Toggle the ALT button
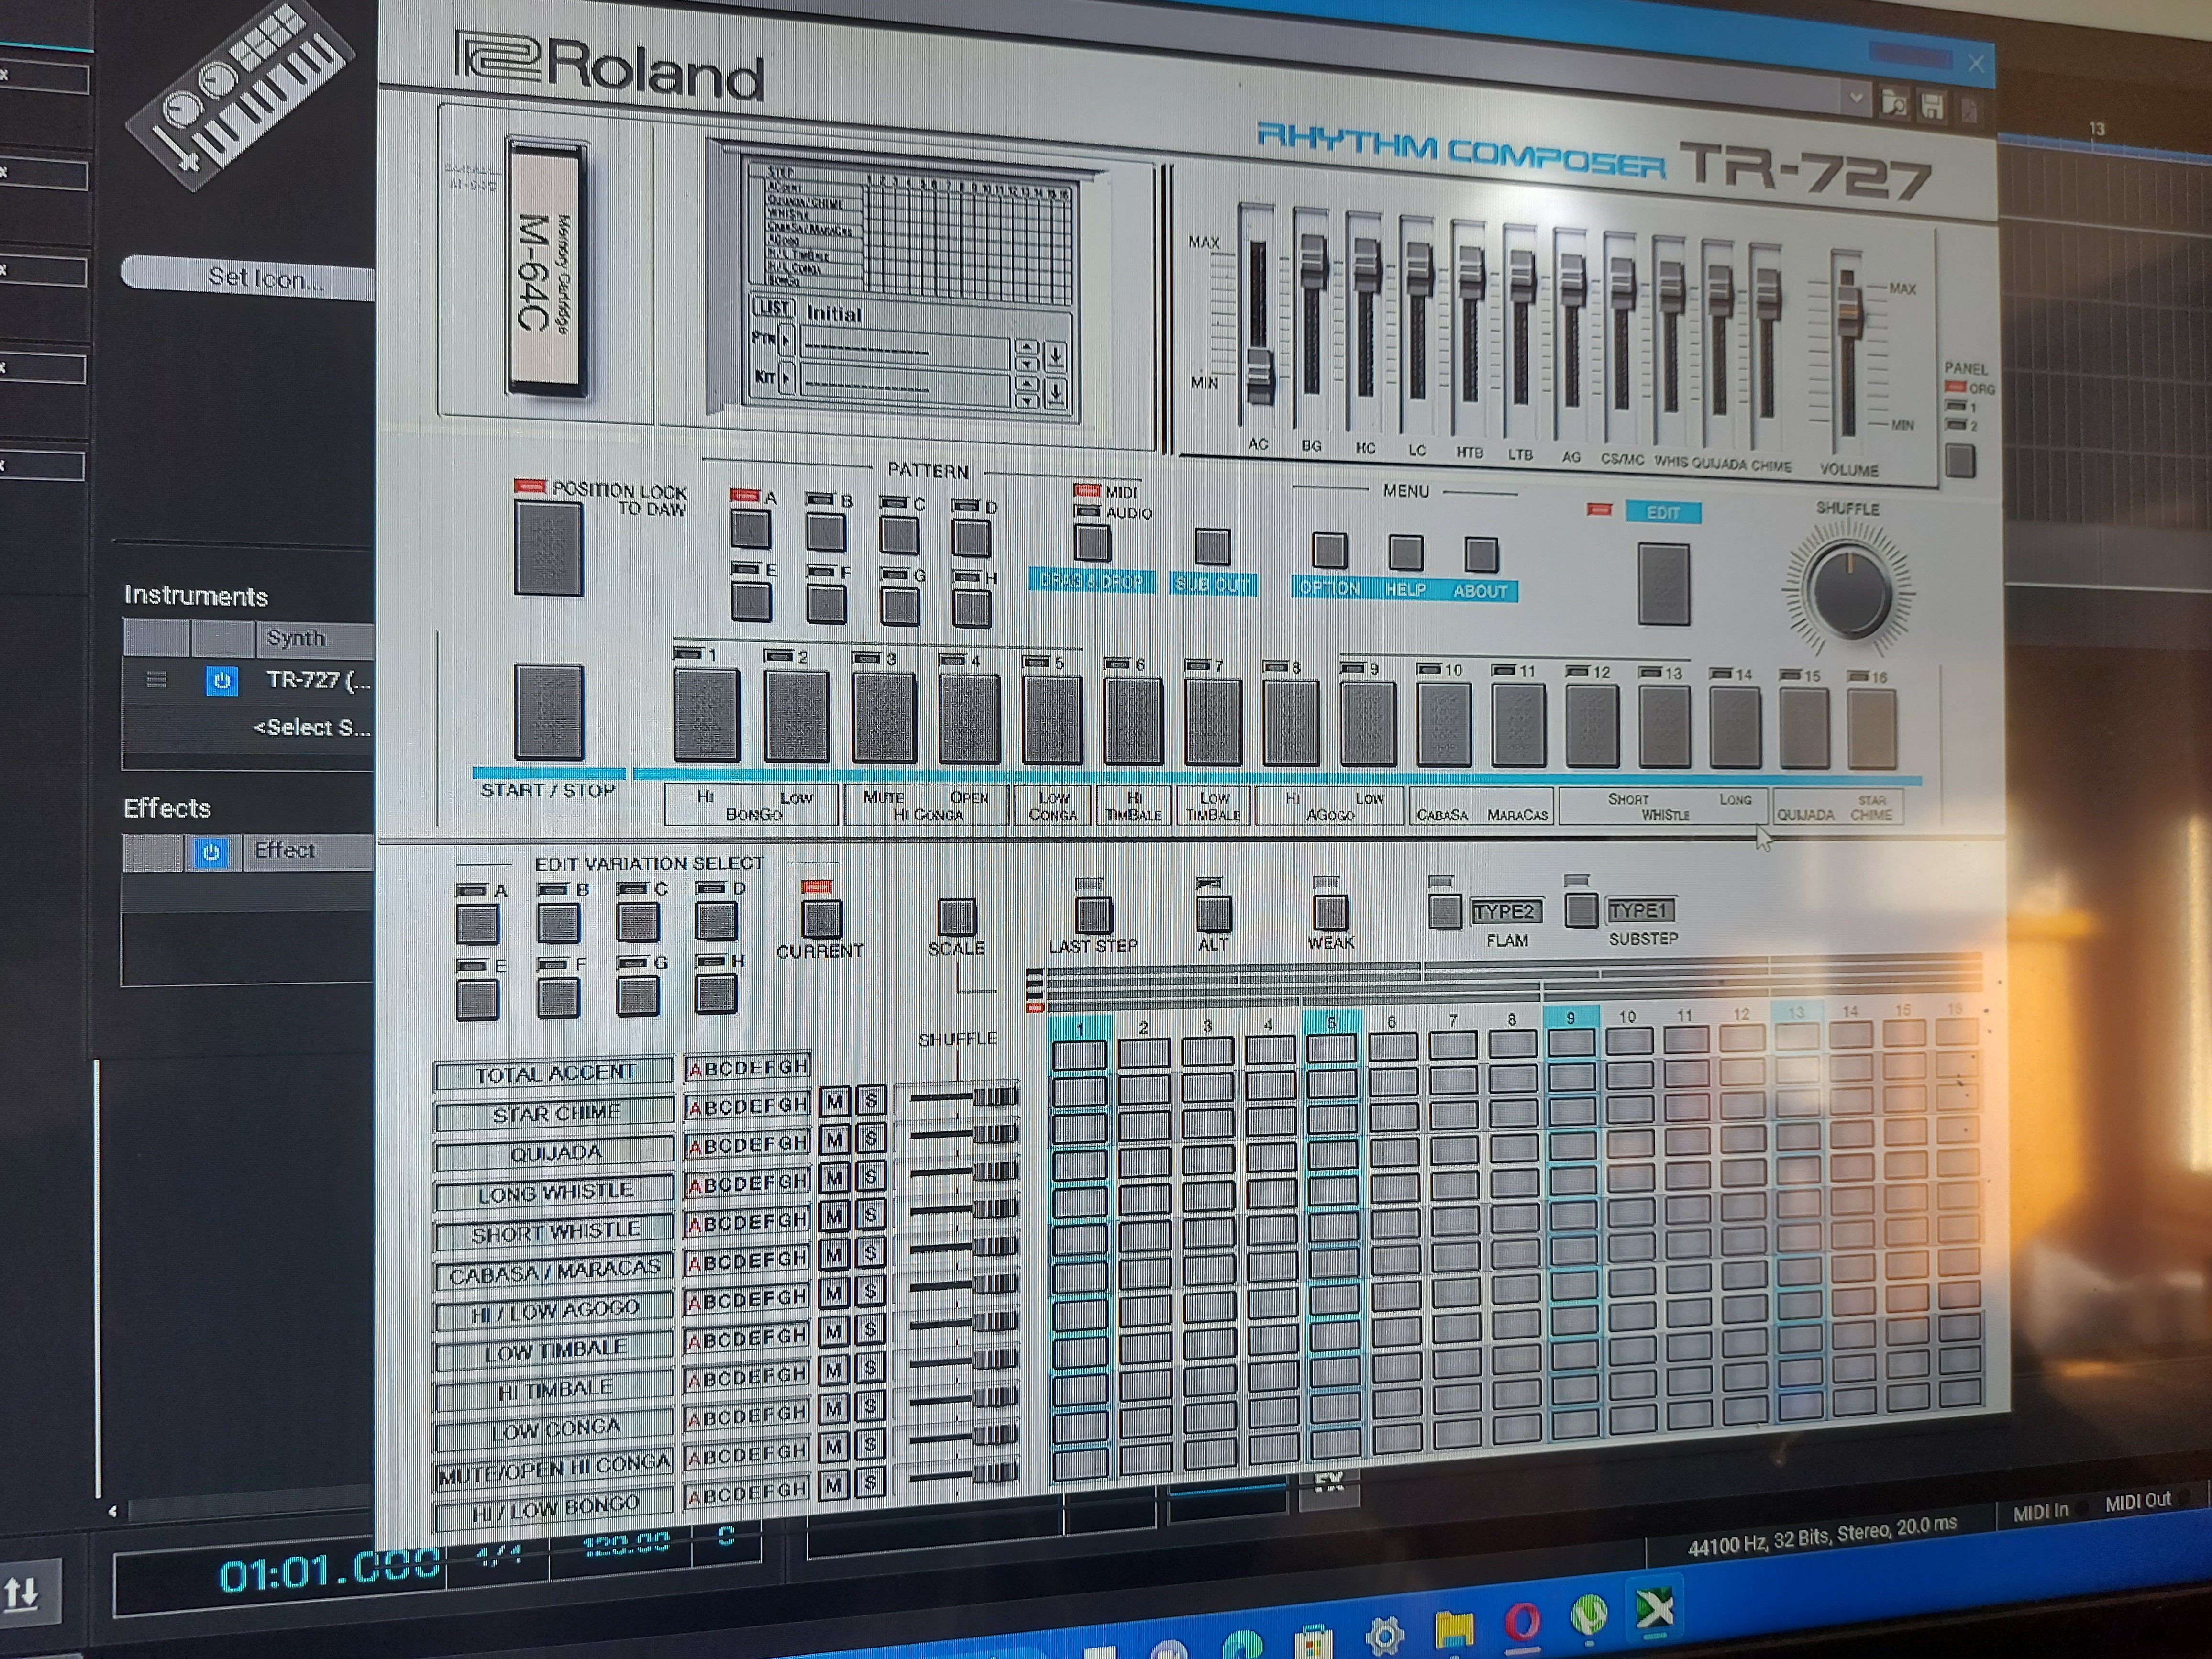 point(1213,914)
